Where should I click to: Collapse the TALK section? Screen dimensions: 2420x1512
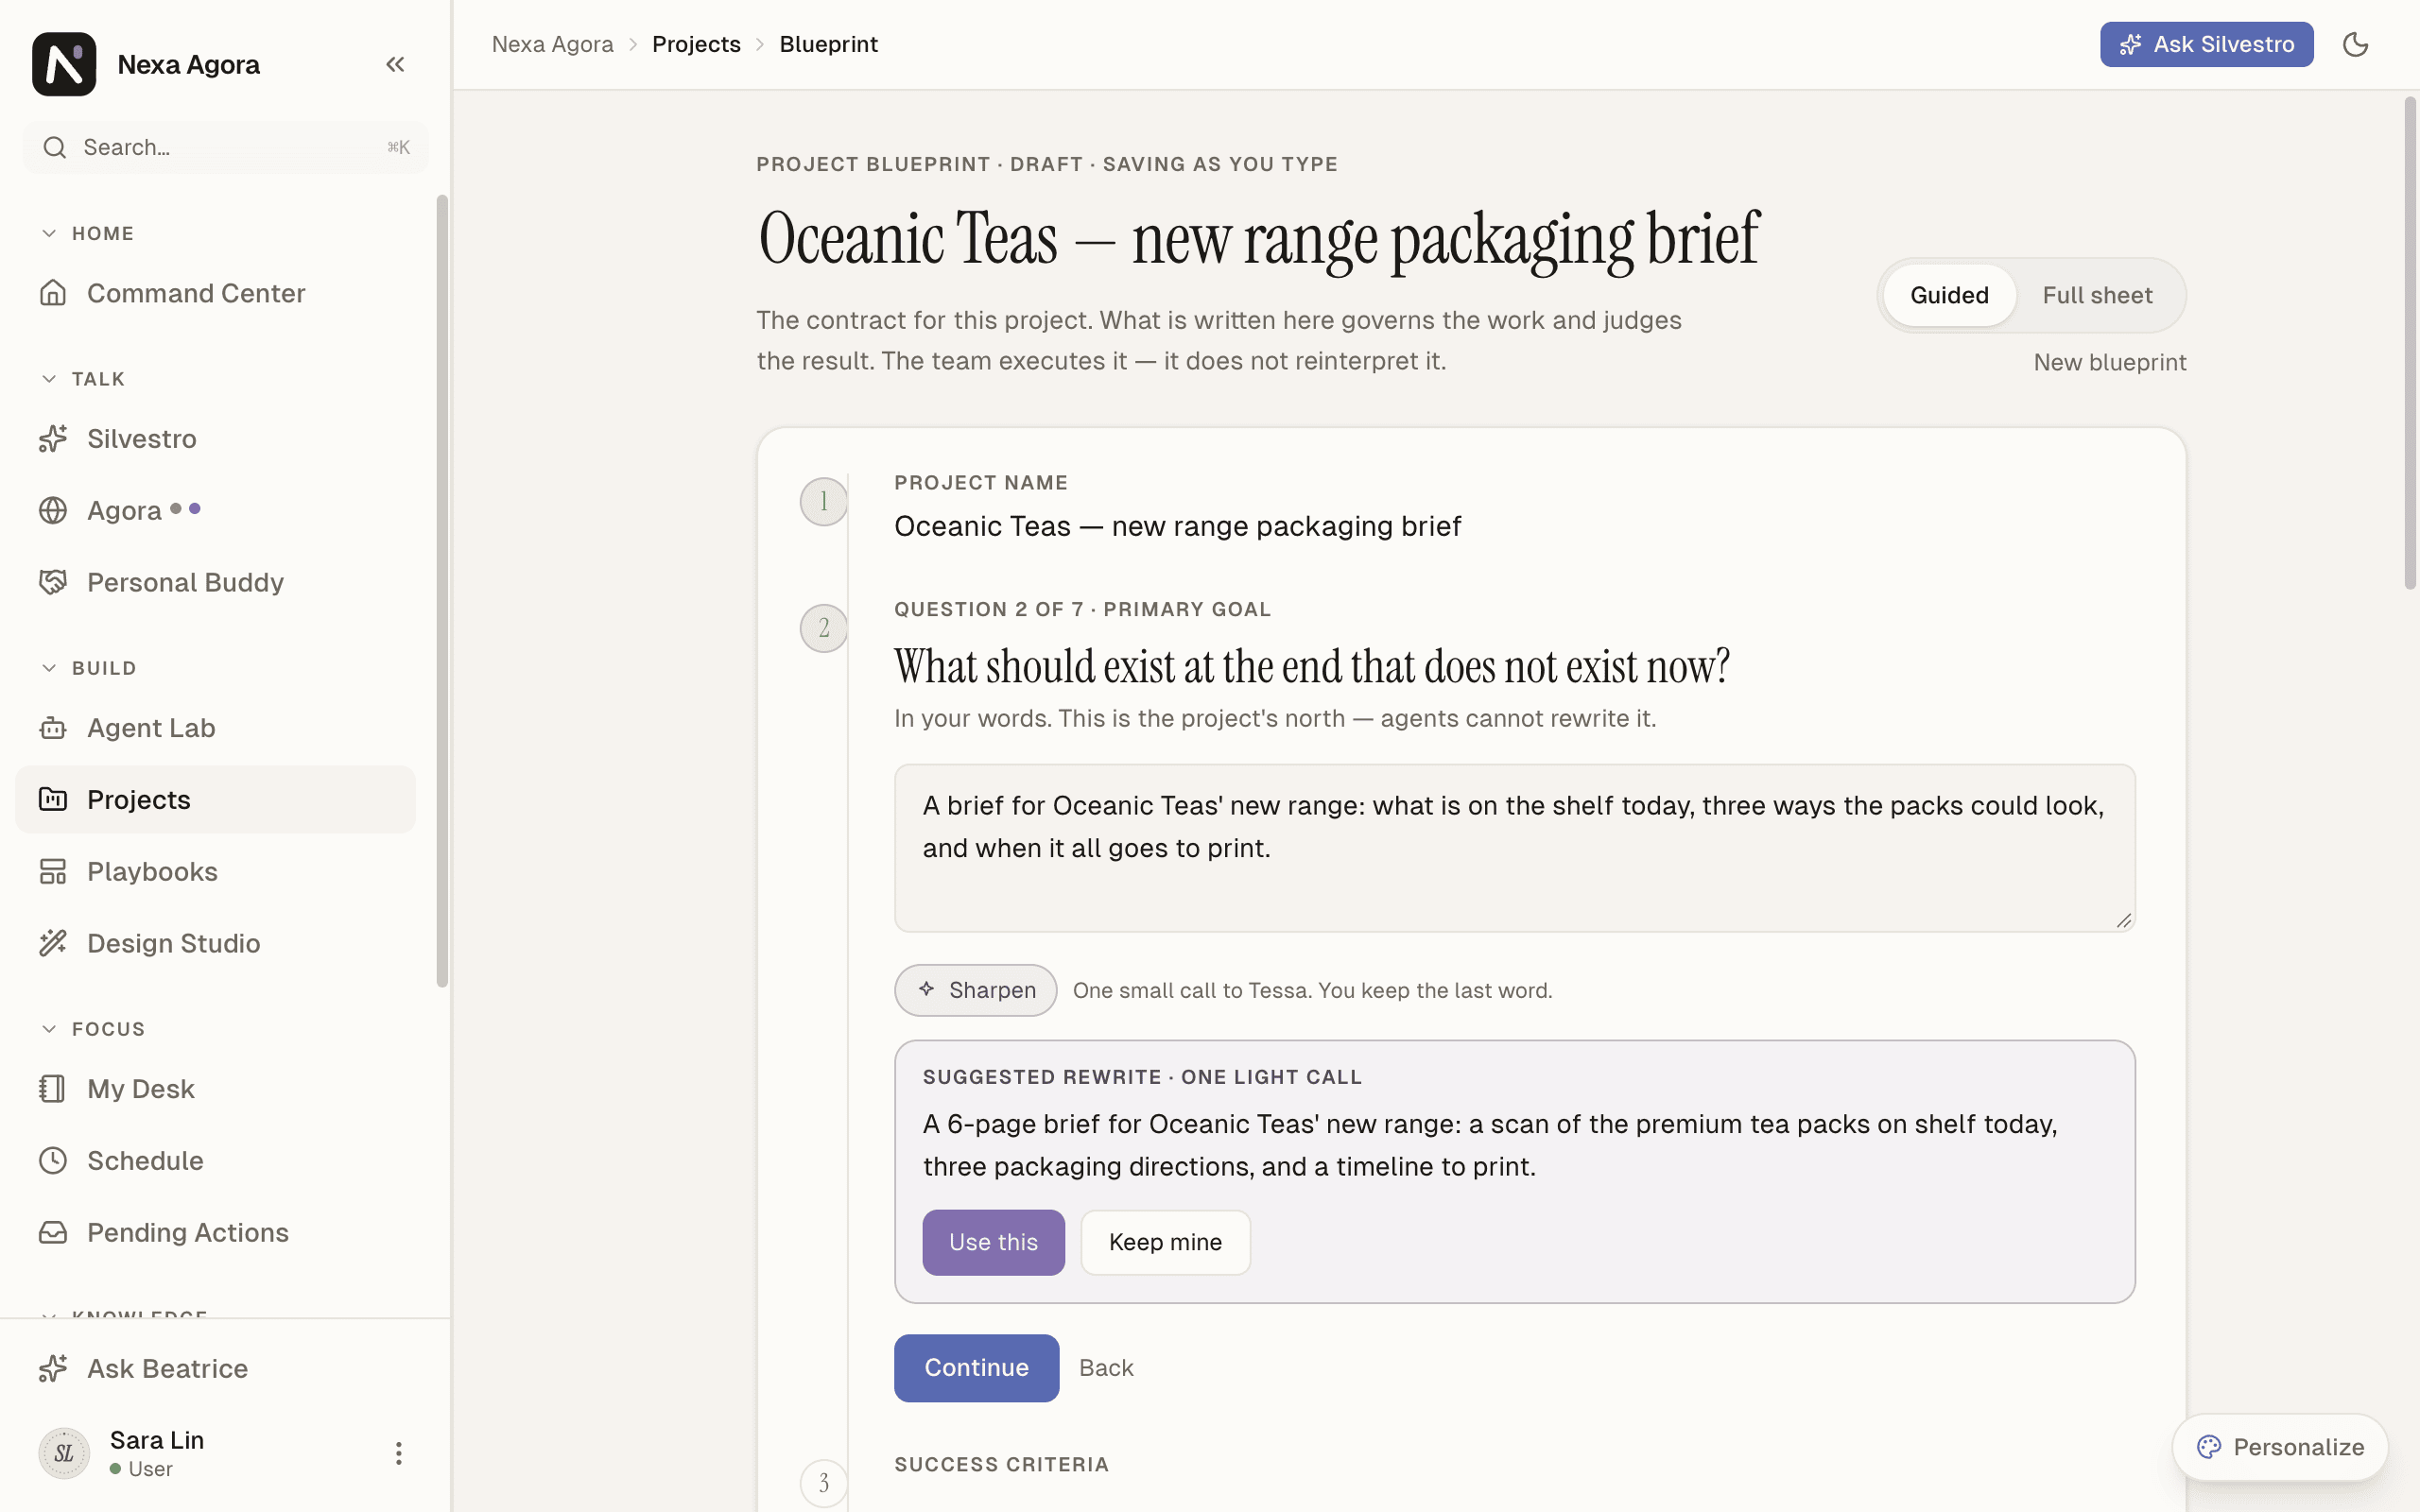click(49, 379)
